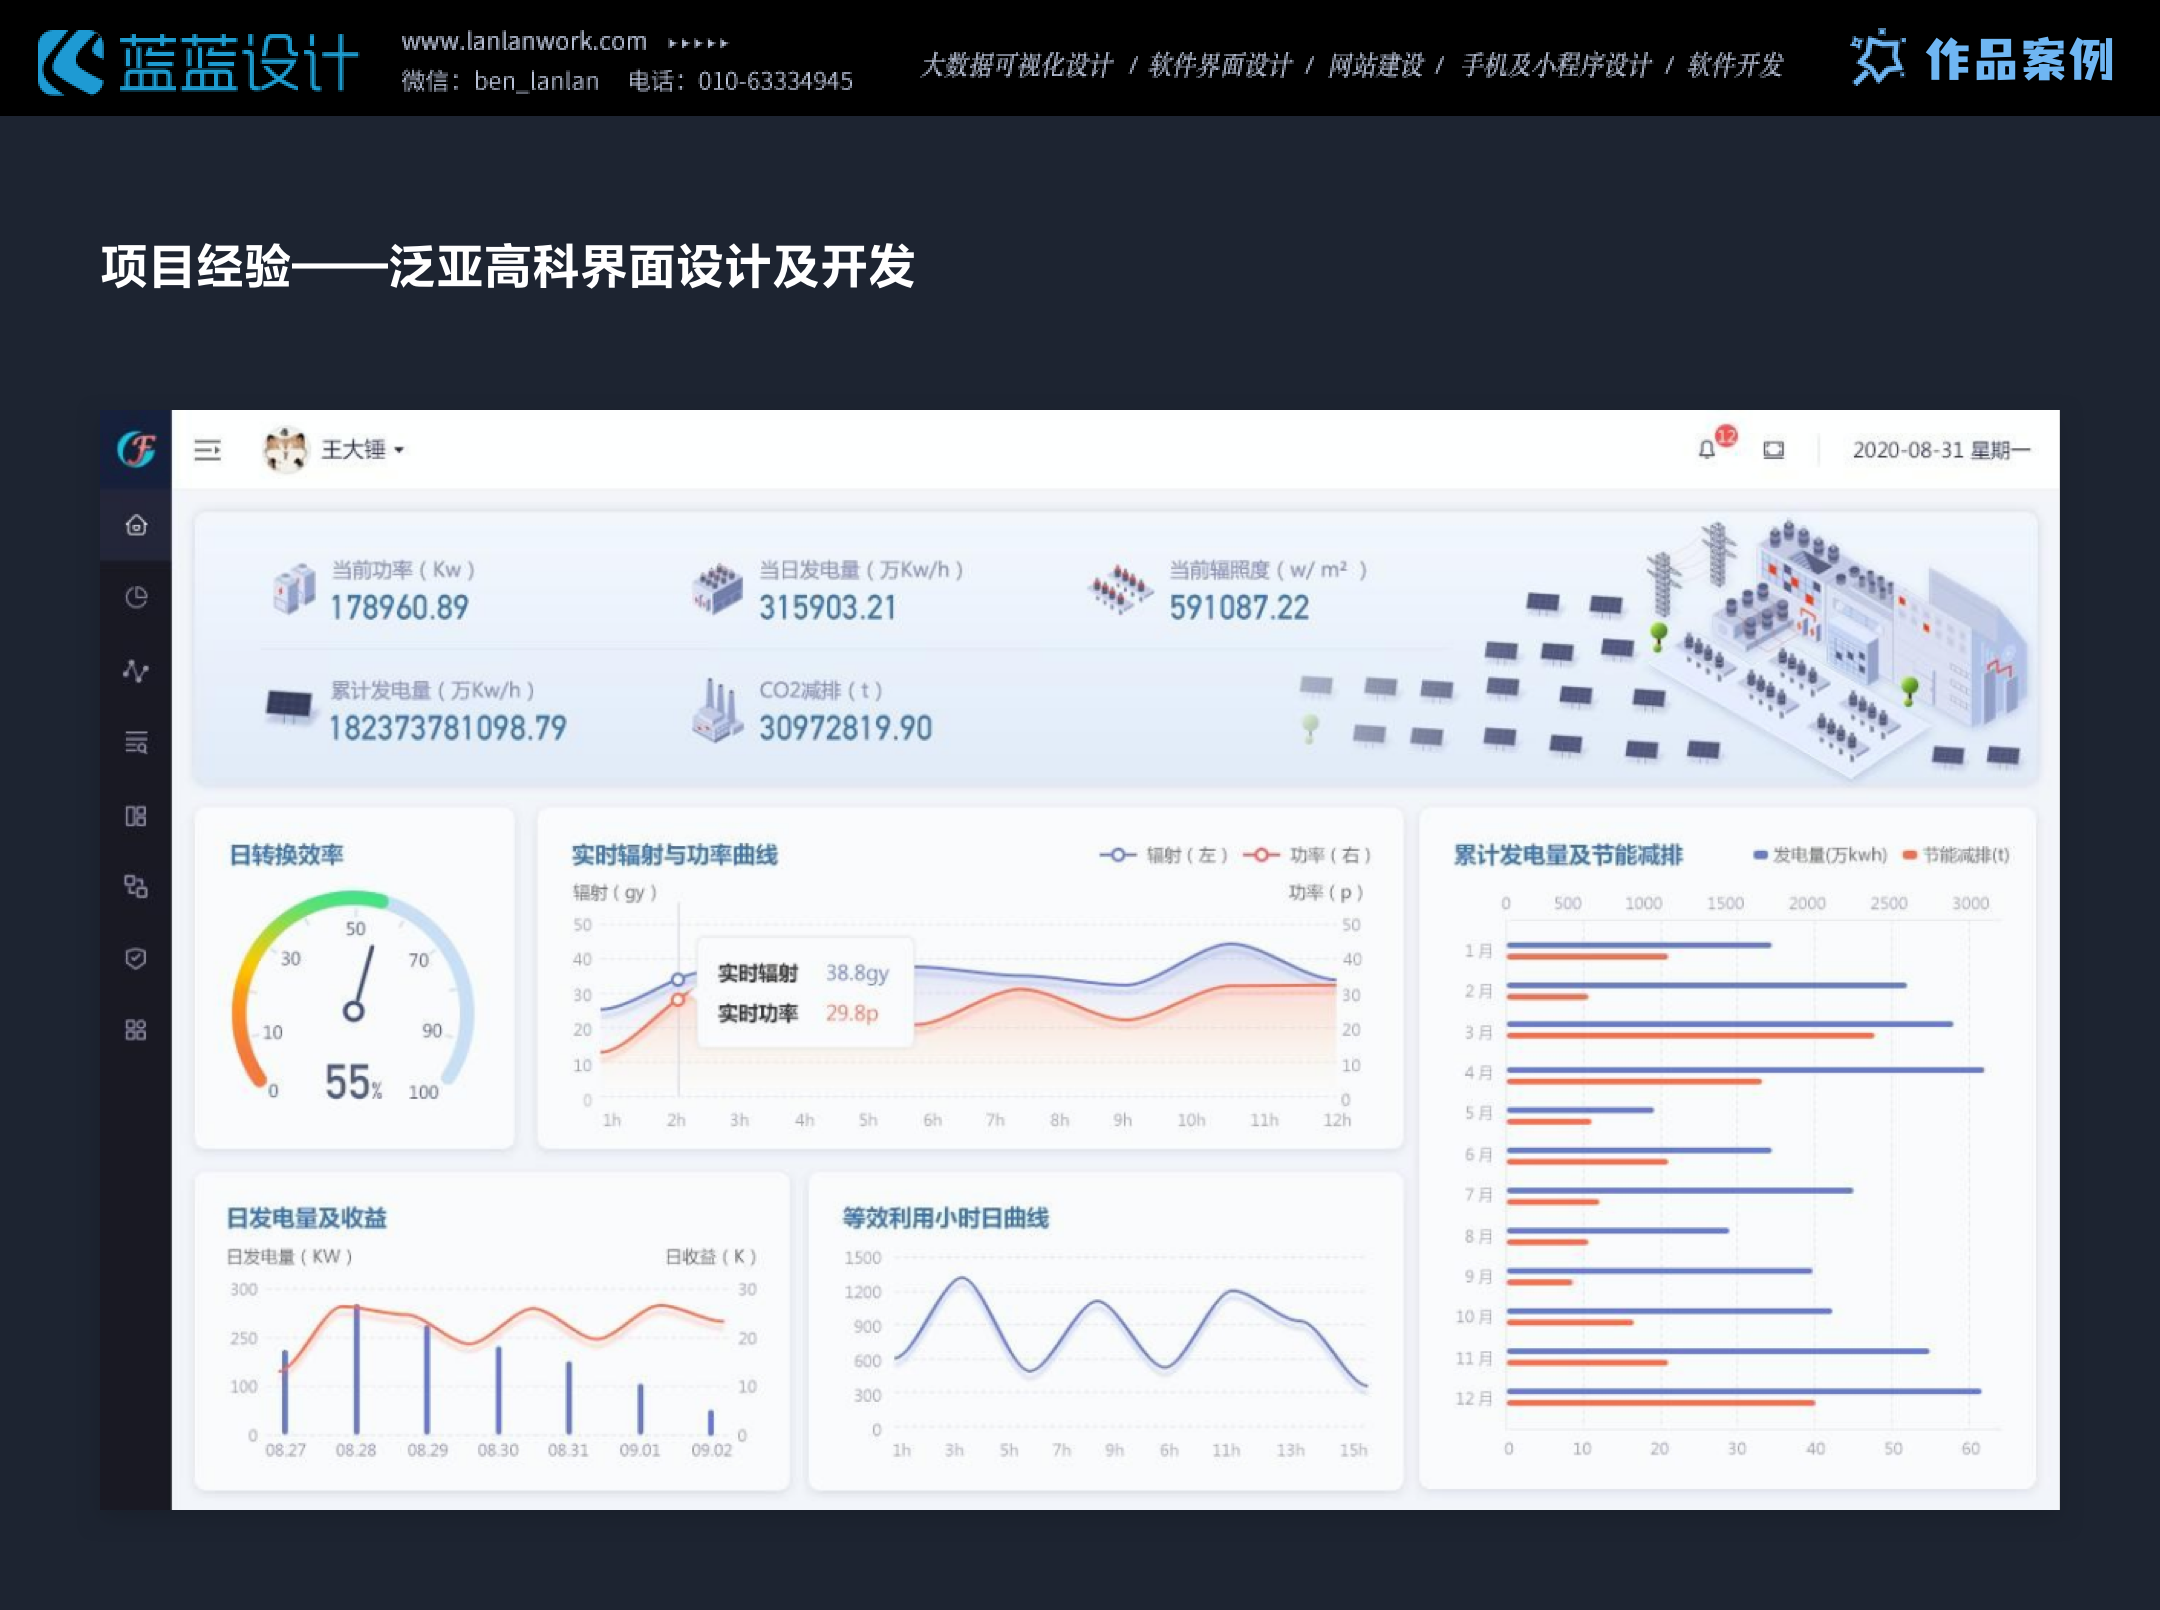Click the notification bell with badge 12

click(1707, 450)
